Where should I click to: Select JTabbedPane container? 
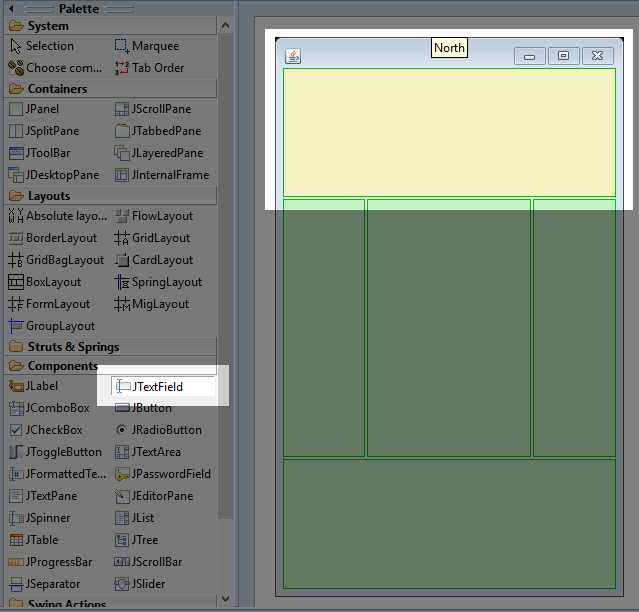point(158,131)
